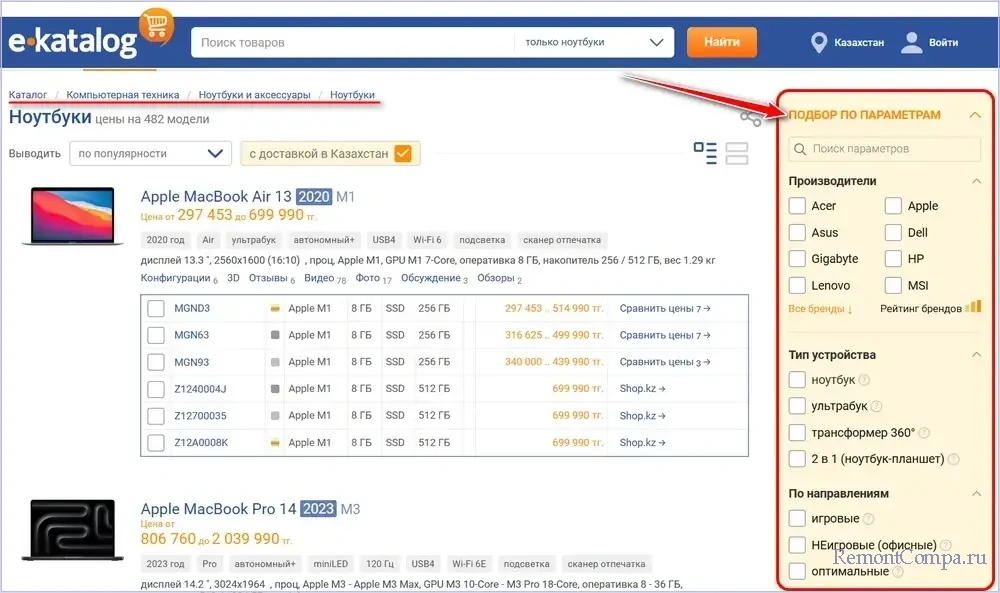
Task: Open the 'по популярности' sort dropdown
Action: click(151, 154)
